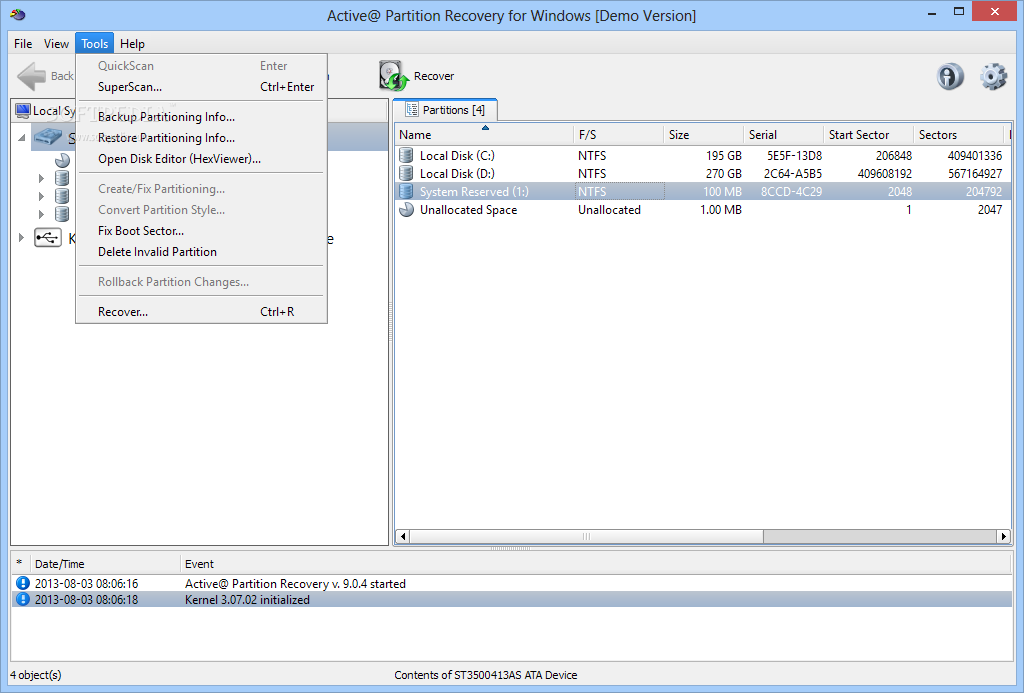Select the third volume cylinder icon in tree
Viewport: 1024px width, 693px height.
click(62, 214)
